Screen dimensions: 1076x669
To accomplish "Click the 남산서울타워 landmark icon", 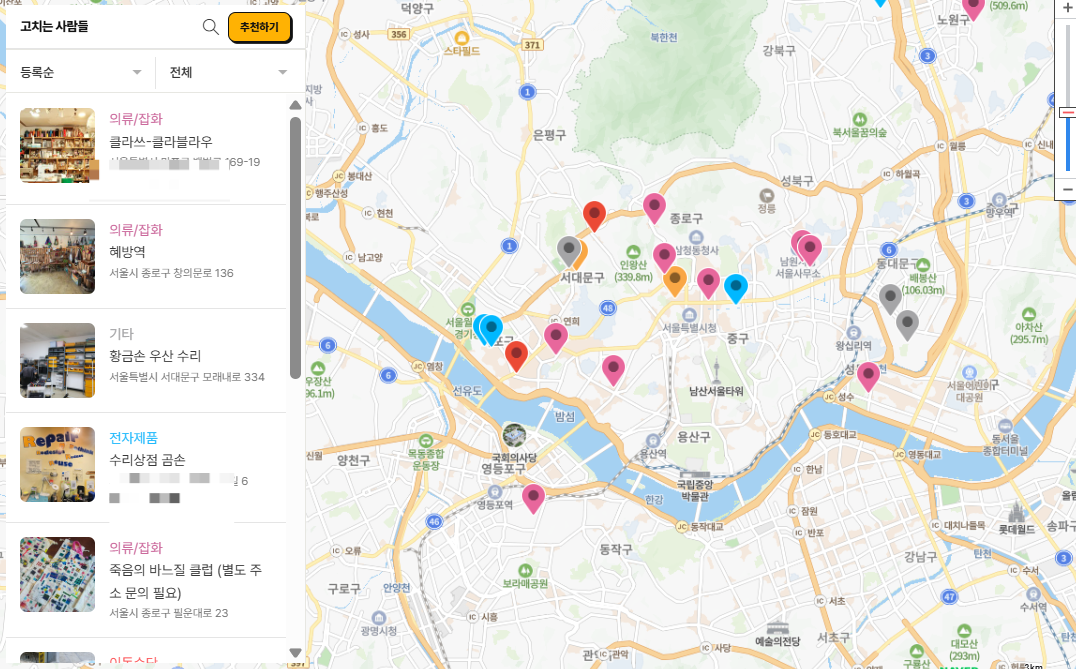I will [716, 371].
